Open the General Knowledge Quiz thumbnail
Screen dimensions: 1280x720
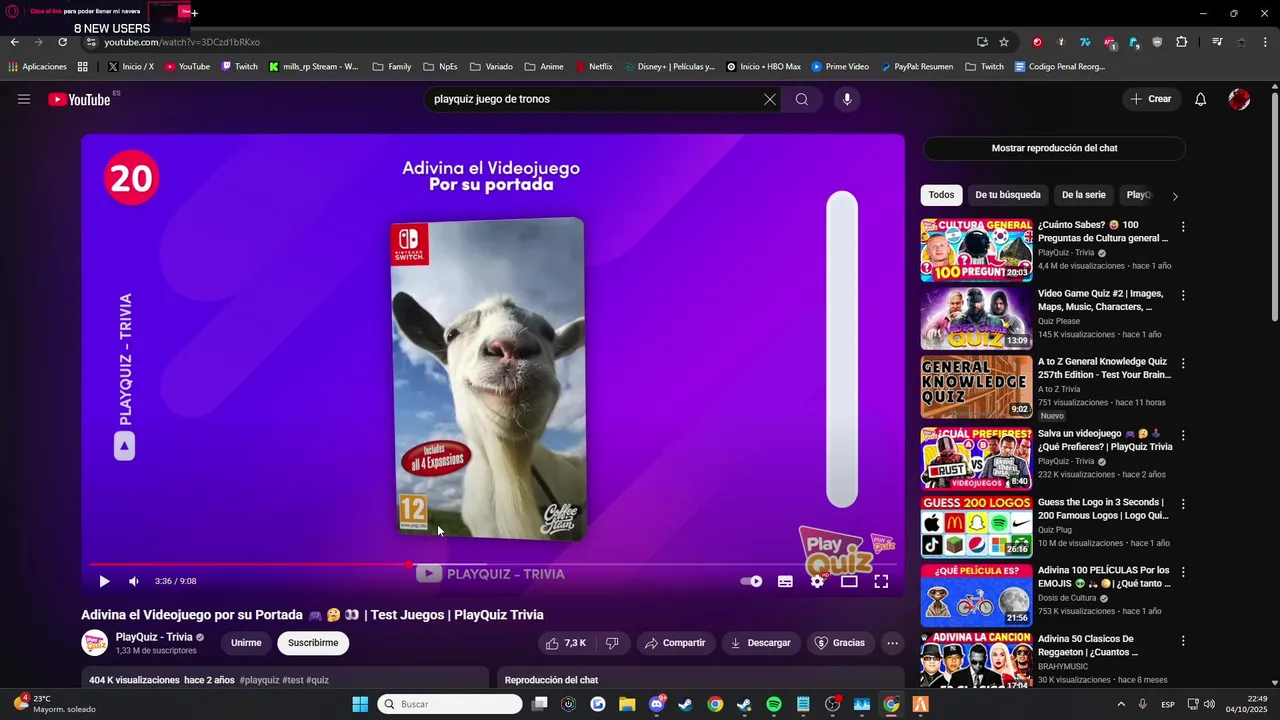976,387
